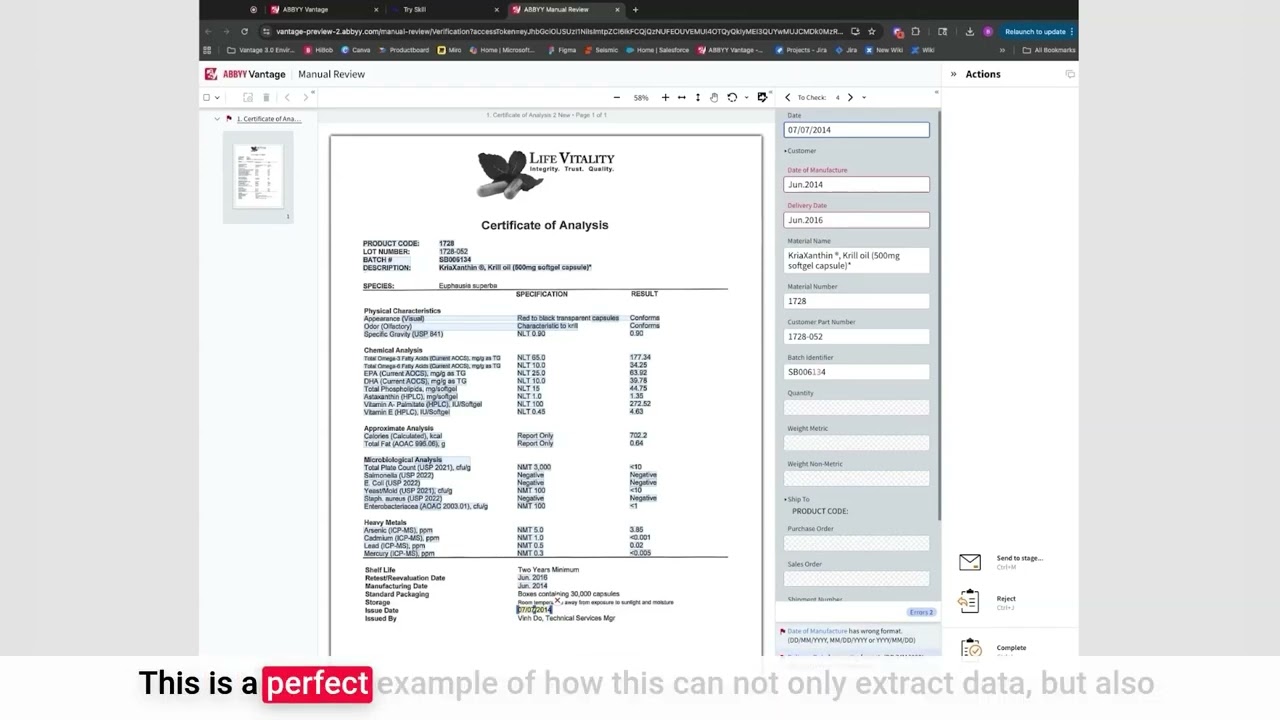Click the empty Sales Order field

pyautogui.click(x=856, y=579)
